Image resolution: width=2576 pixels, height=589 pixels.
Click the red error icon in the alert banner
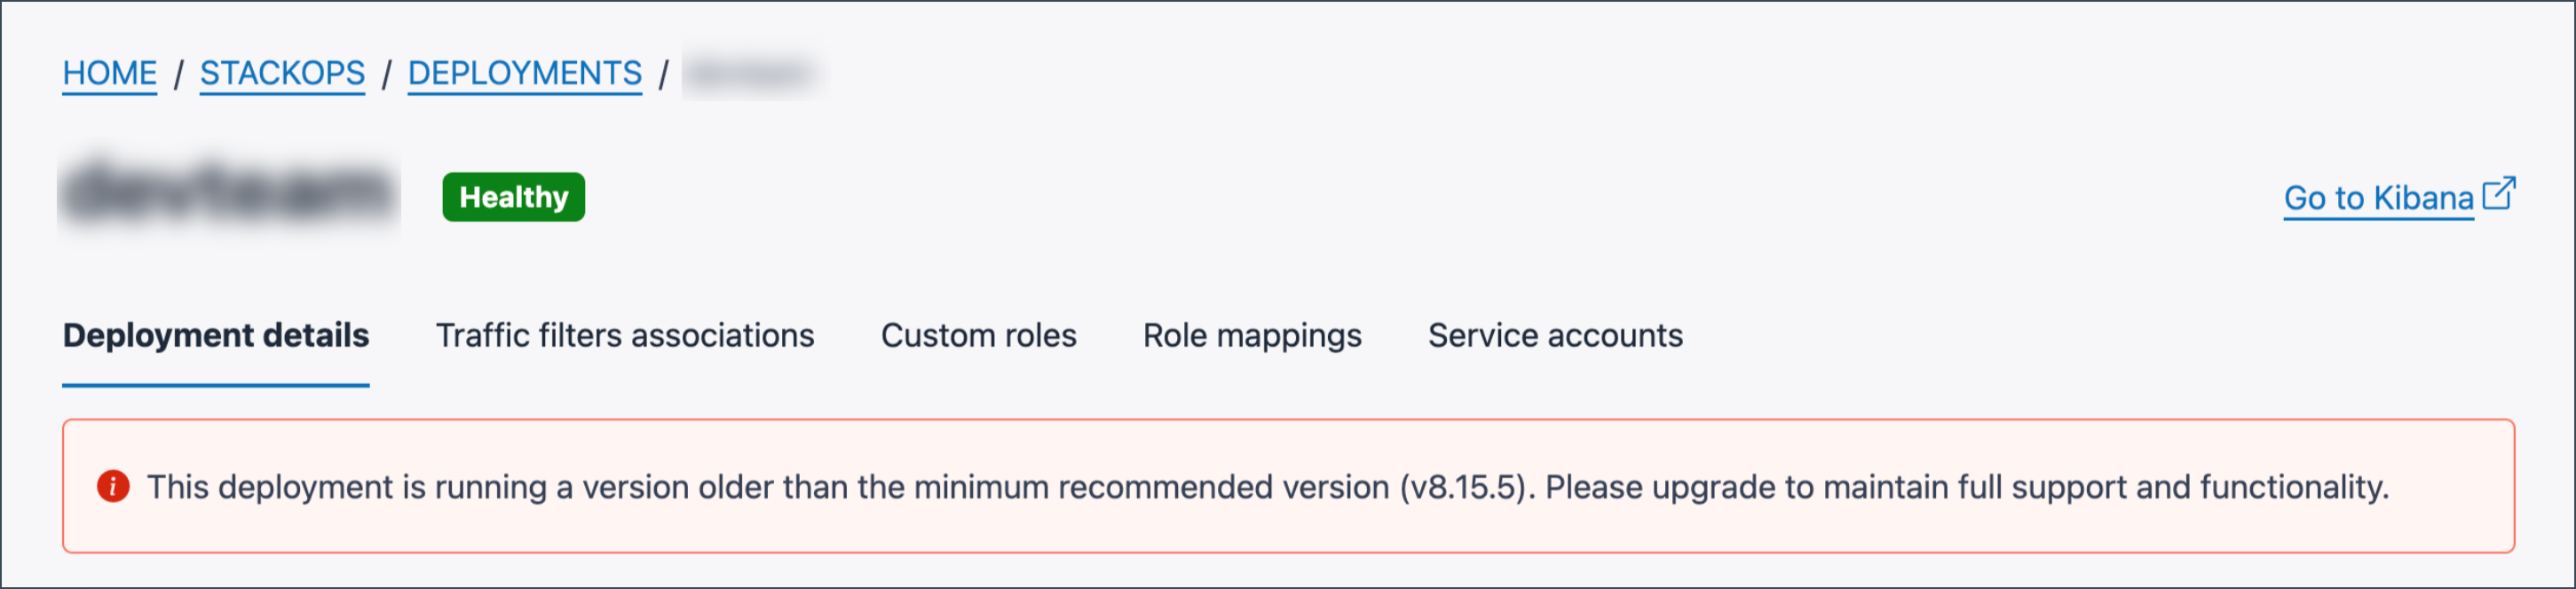click(113, 486)
